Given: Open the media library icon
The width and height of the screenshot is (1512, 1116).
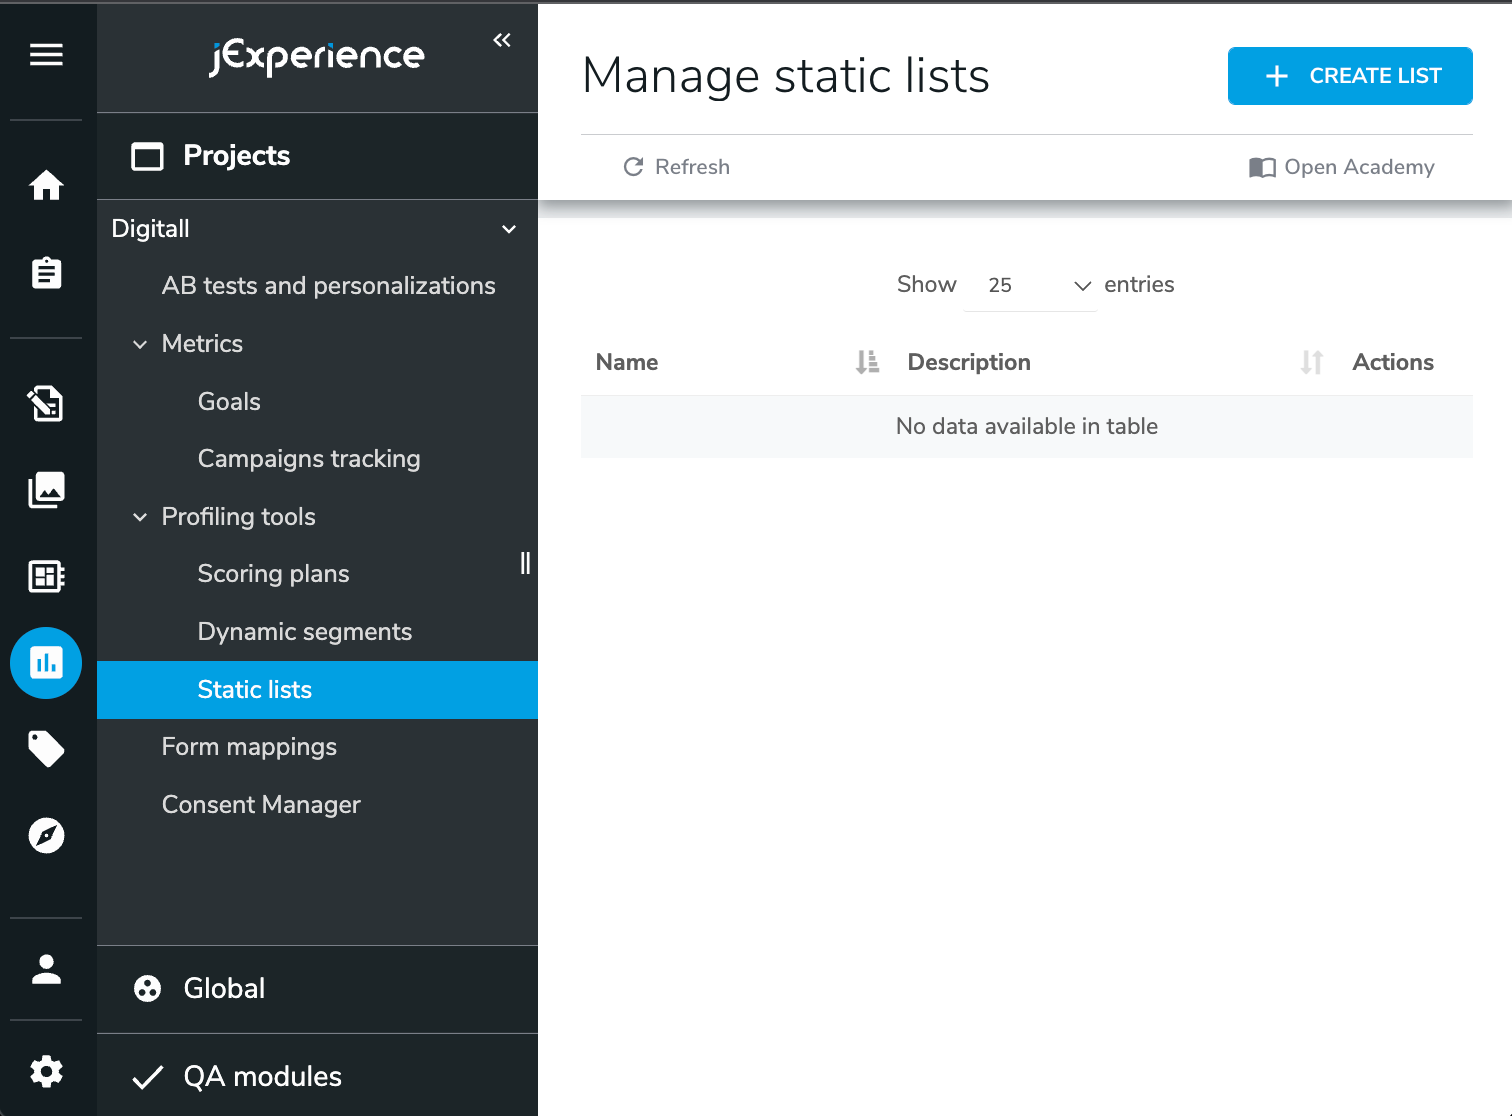Looking at the screenshot, I should 46,490.
